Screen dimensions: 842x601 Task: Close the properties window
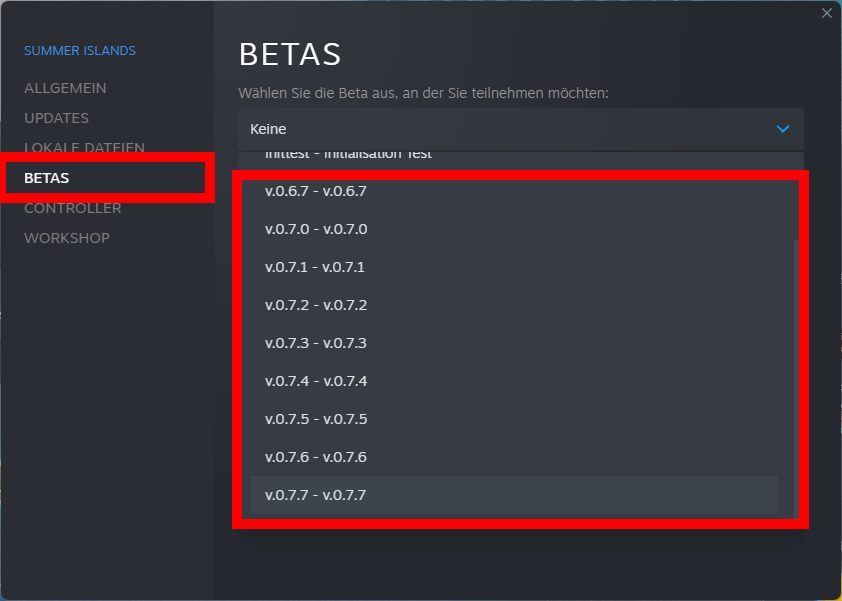point(826,13)
